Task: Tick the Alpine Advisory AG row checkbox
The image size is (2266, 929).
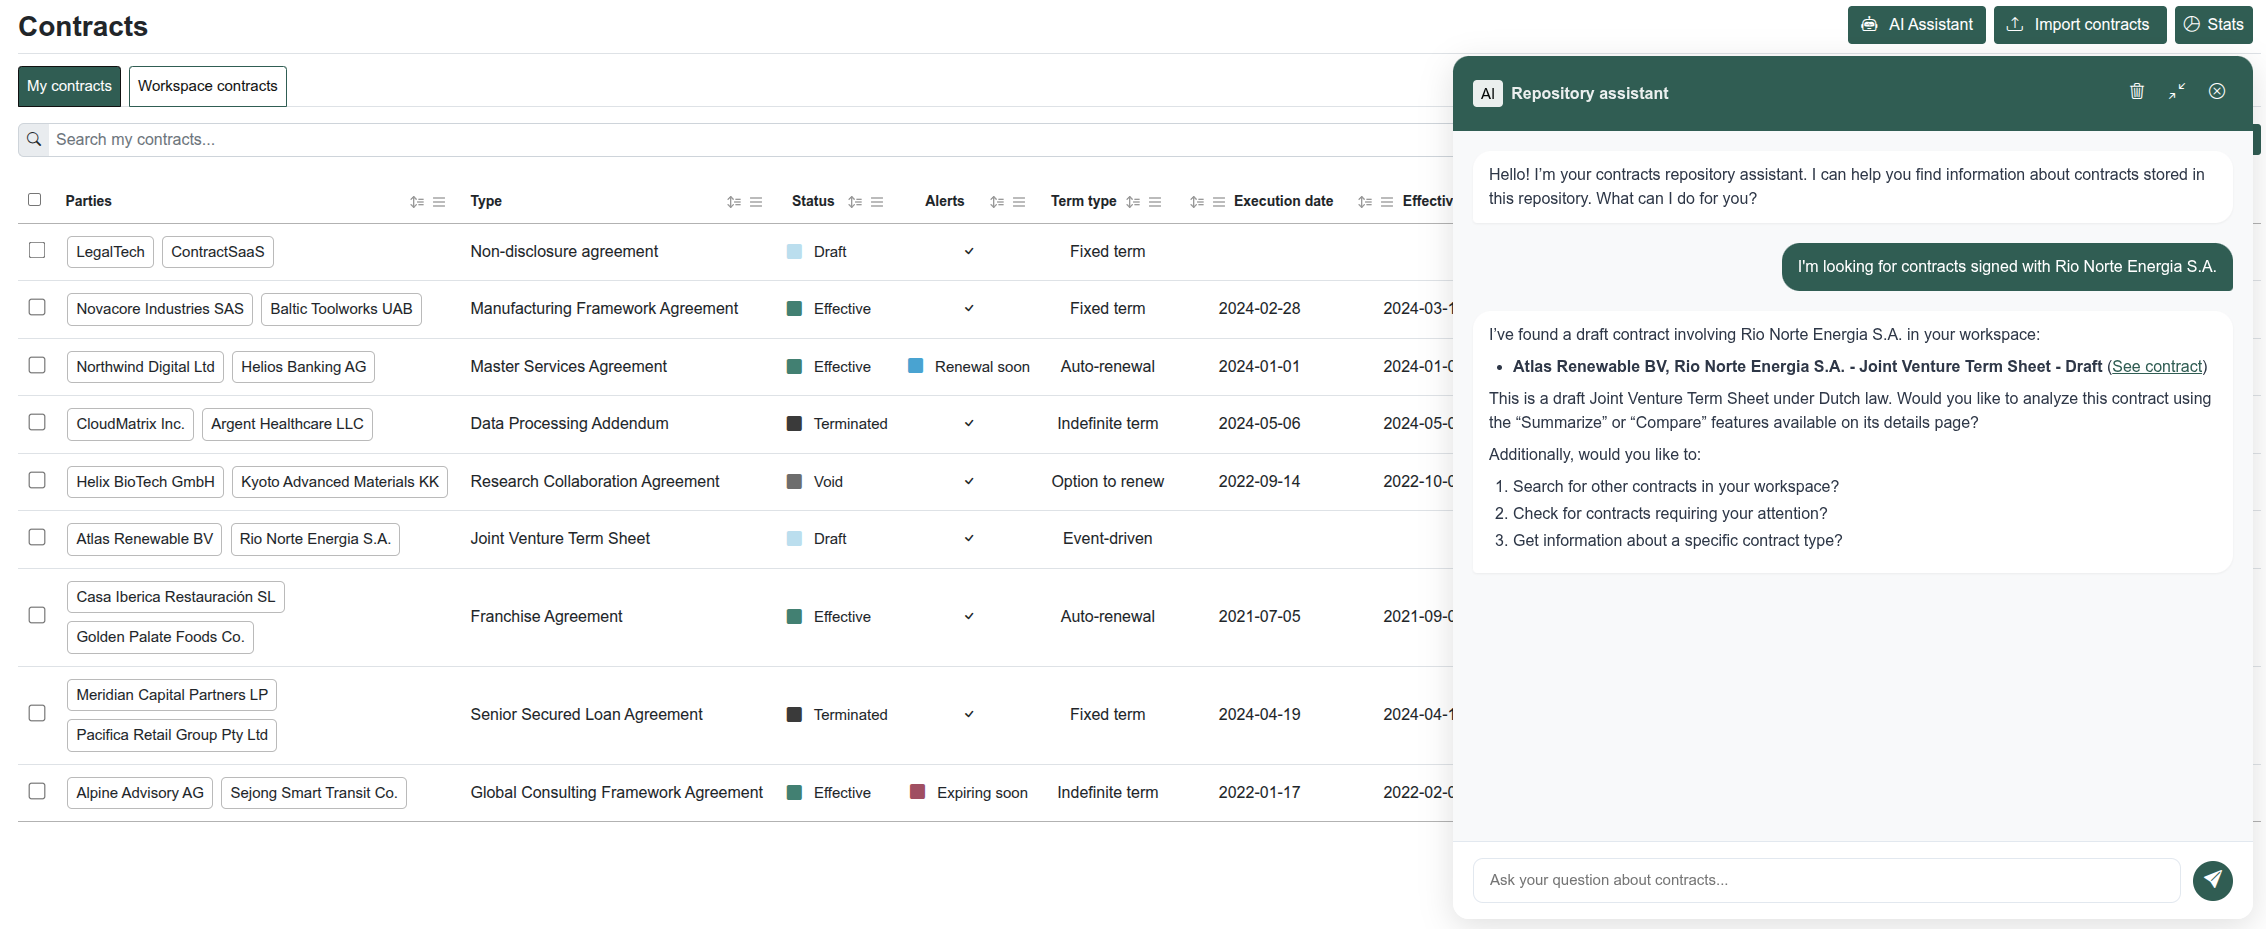Action: [x=37, y=792]
